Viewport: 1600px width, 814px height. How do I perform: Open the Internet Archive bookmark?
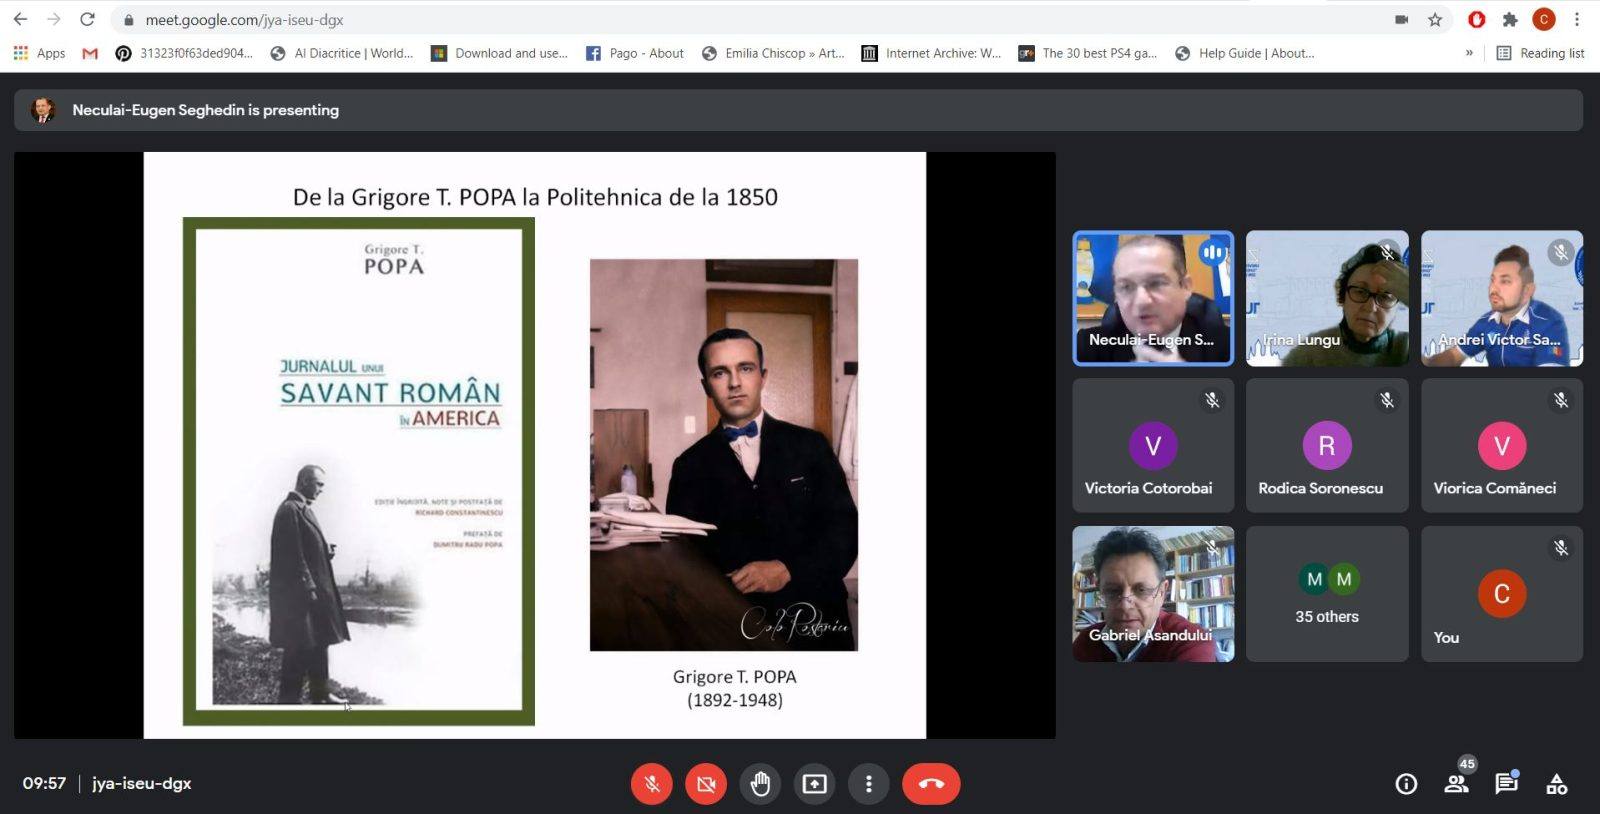pyautogui.click(x=931, y=53)
